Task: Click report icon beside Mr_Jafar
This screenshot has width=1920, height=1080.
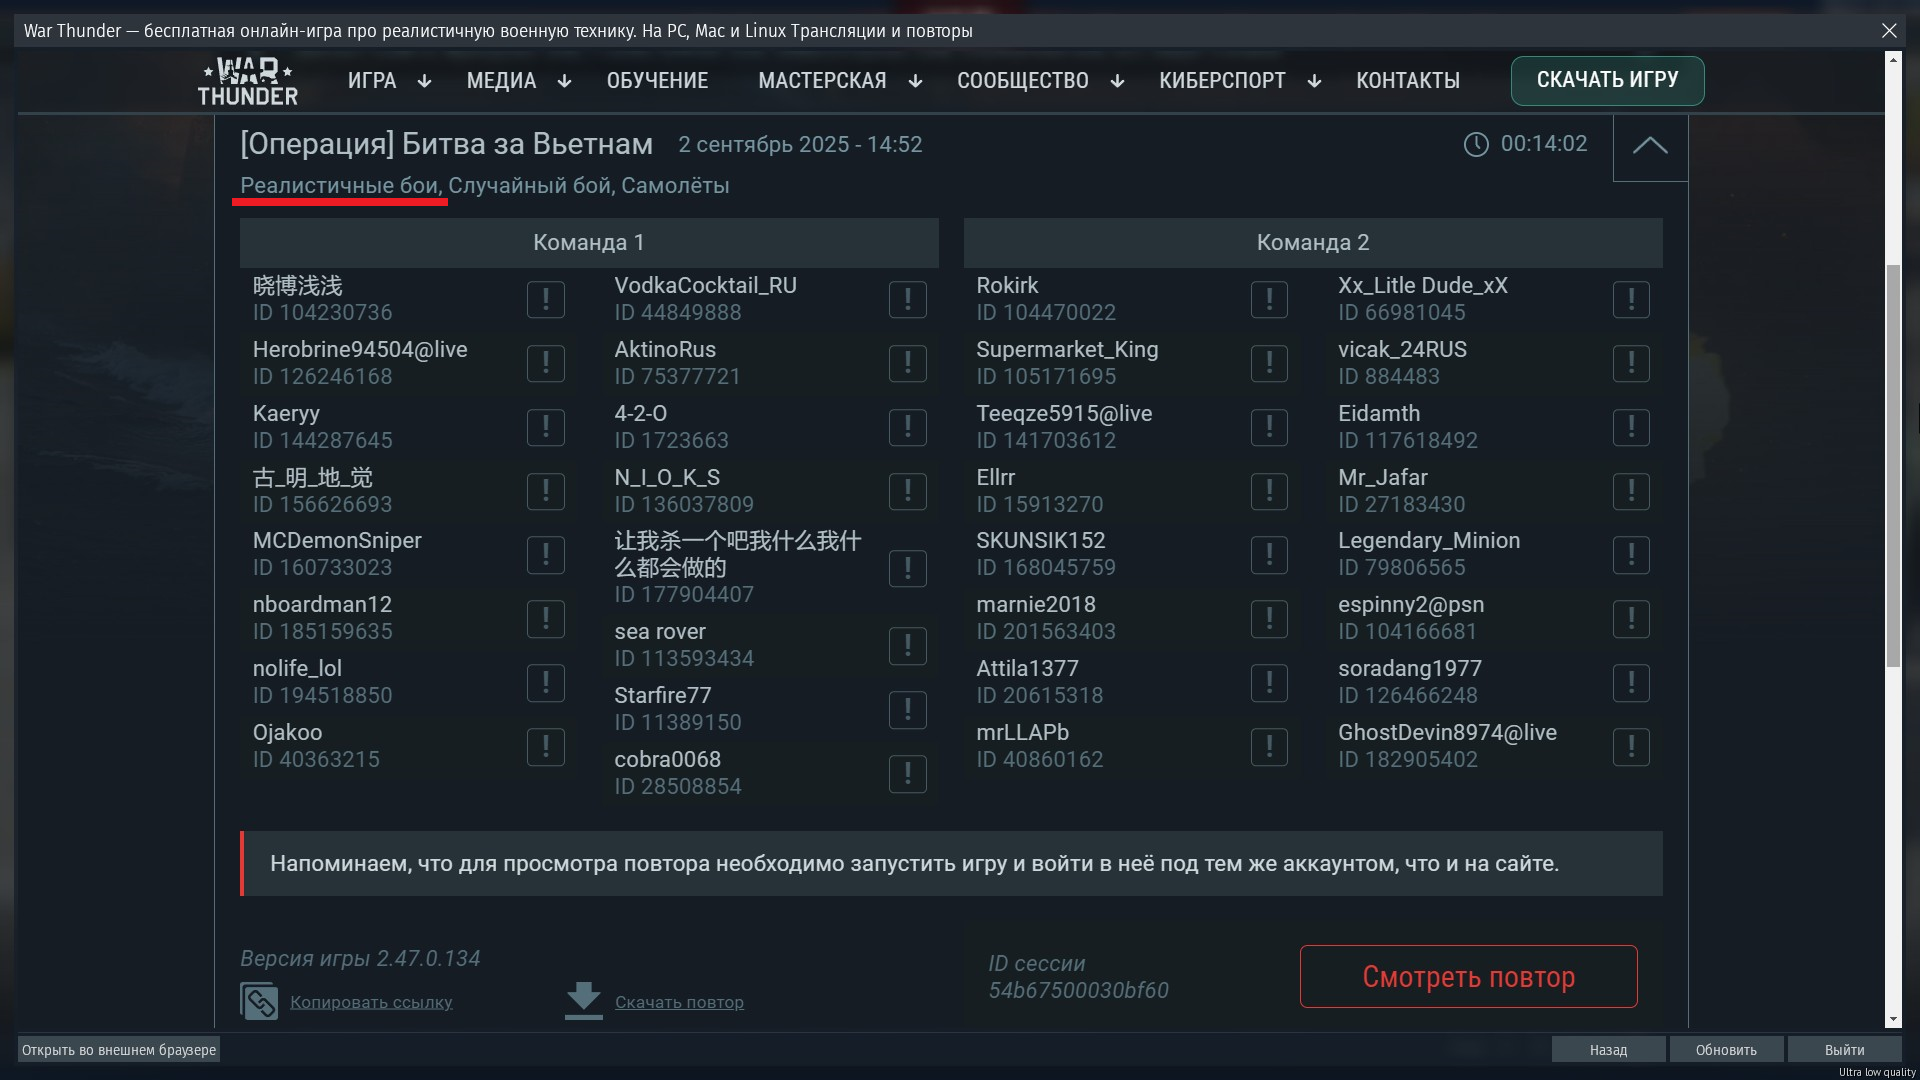Action: [x=1631, y=491]
